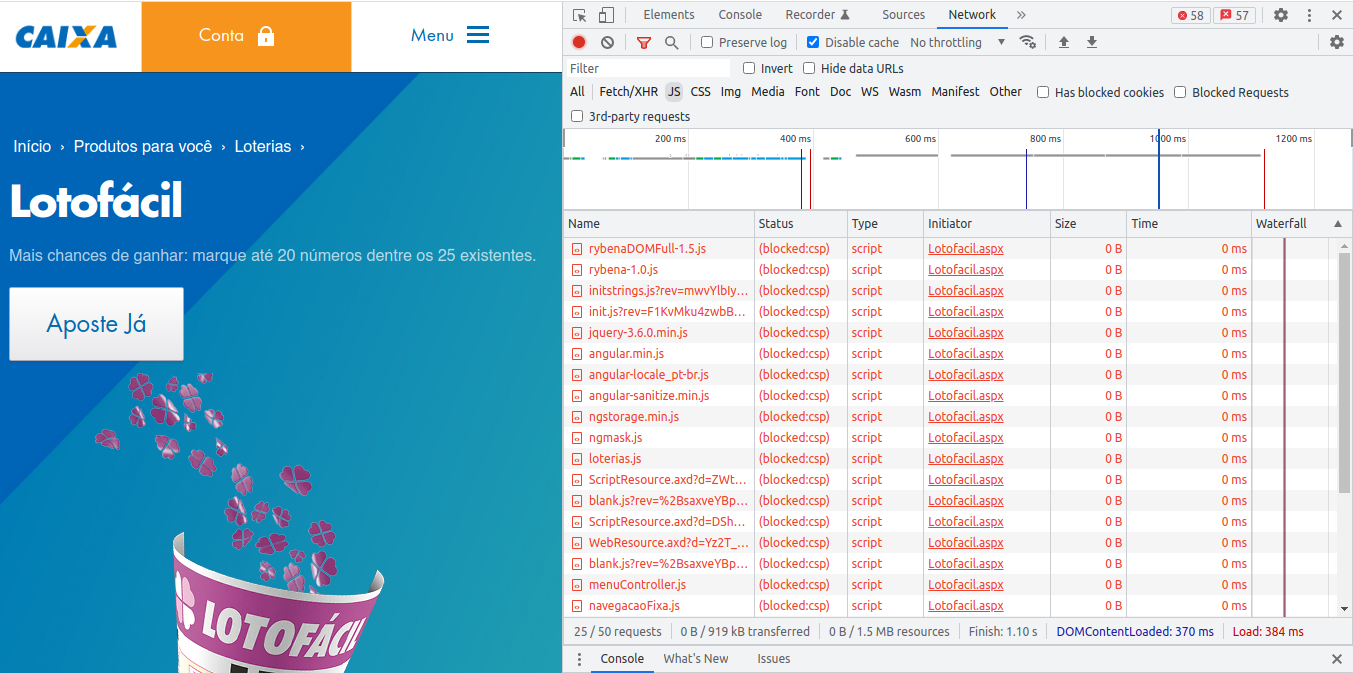Screen dimensions: 1353x673
Task: Open the Issues drawer tab
Action: 774,659
